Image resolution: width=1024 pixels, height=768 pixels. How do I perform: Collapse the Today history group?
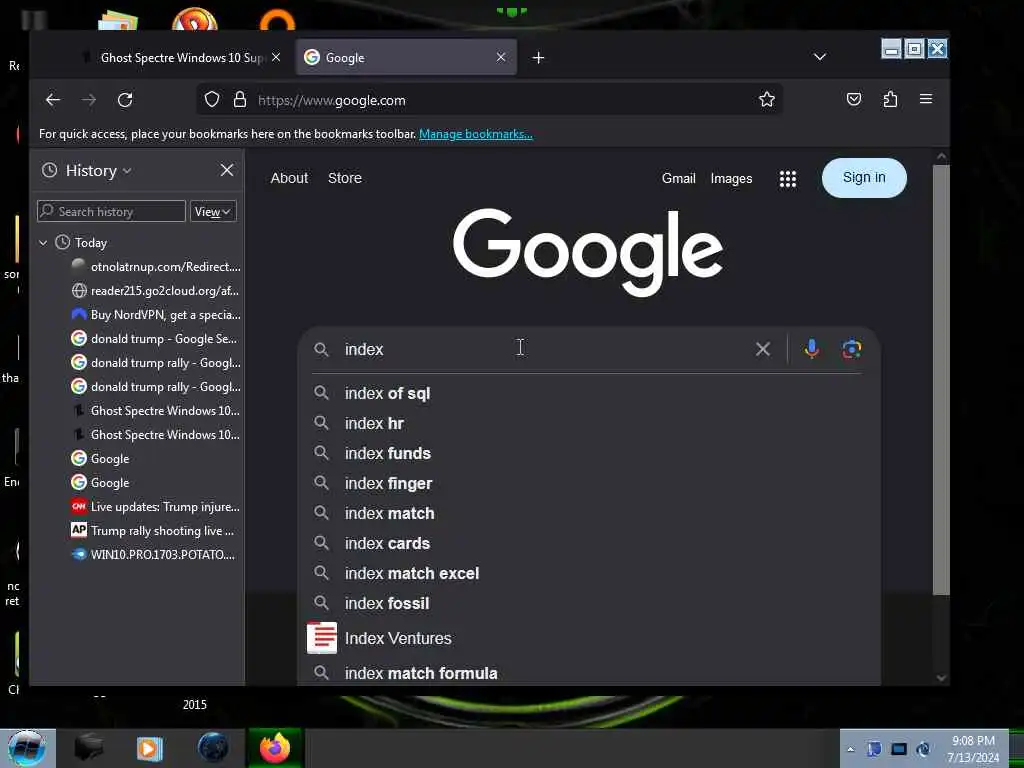click(43, 243)
